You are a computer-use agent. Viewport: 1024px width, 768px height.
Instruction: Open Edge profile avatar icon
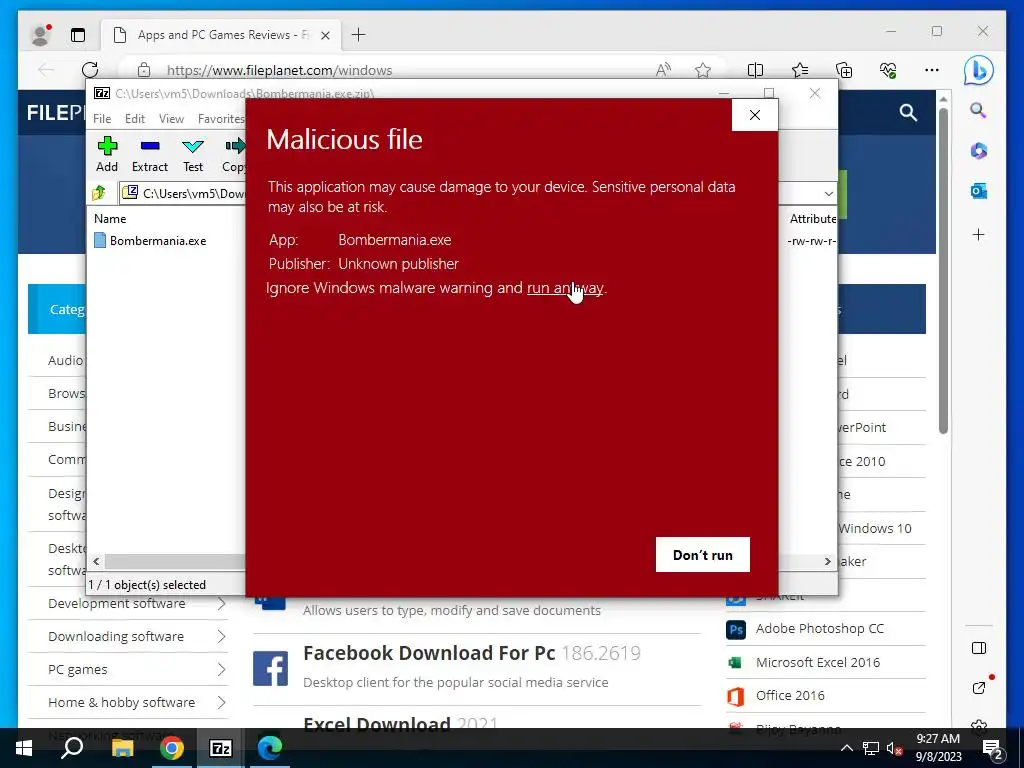pos(41,35)
